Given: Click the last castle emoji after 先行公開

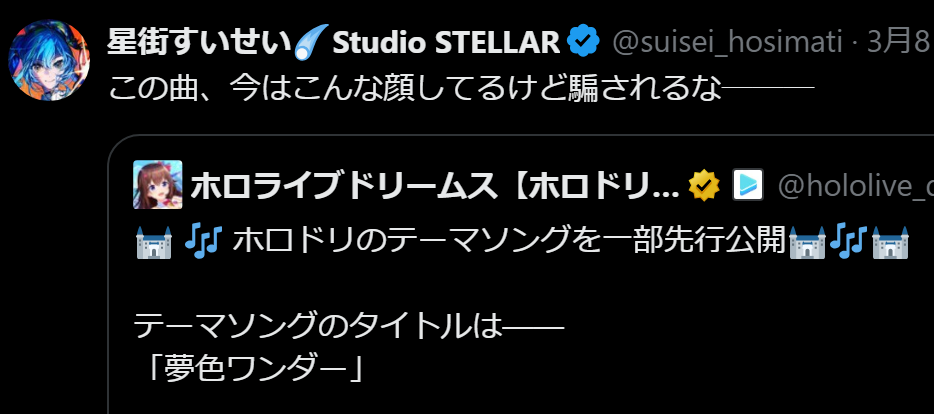Looking at the screenshot, I should coord(890,241).
